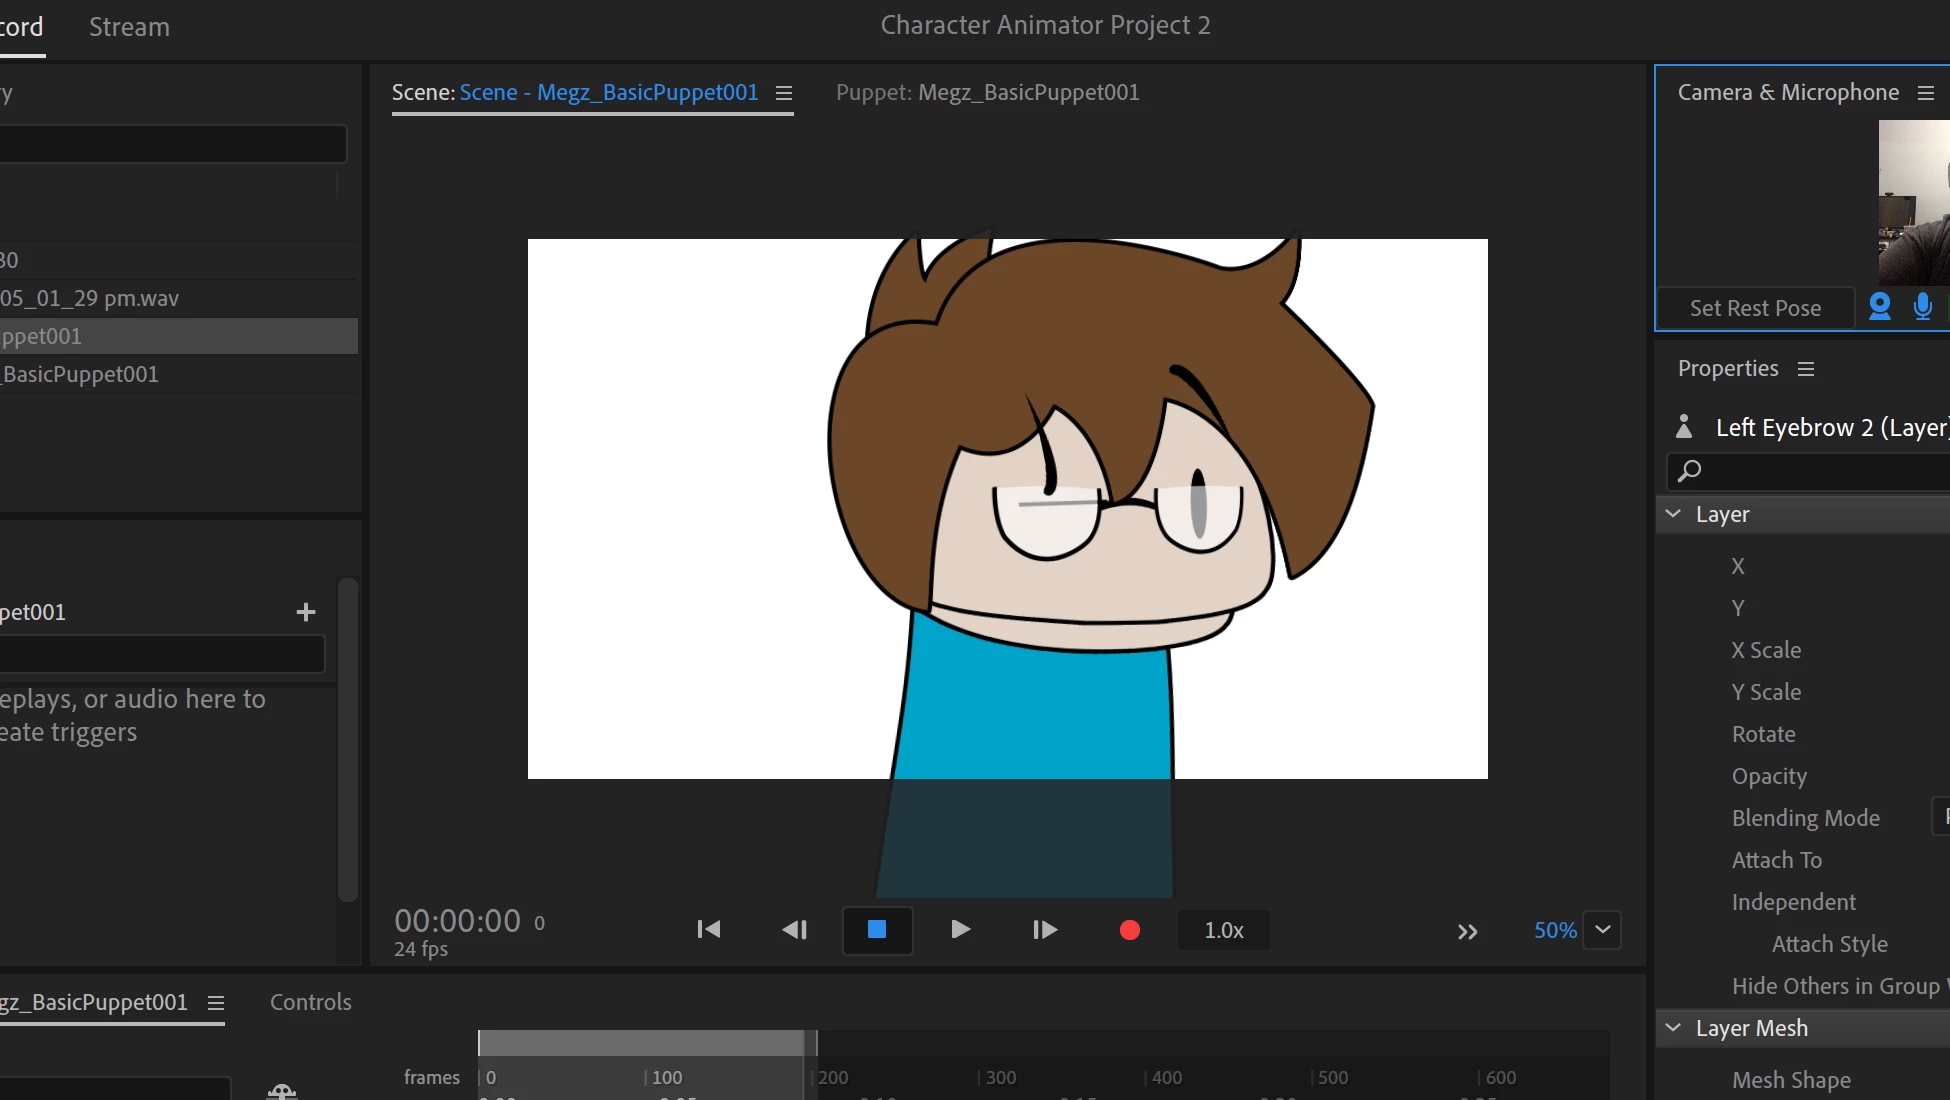The image size is (1950, 1100).
Task: Click the add trigger plus icon
Action: pos(306,612)
